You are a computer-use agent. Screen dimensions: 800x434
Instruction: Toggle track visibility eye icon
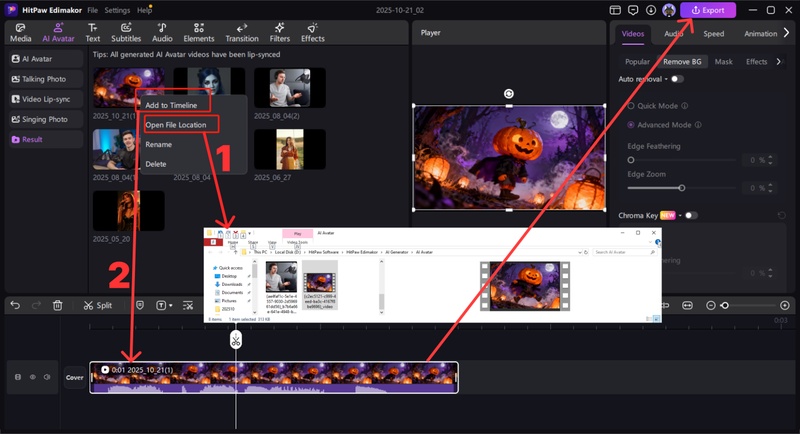pos(32,377)
